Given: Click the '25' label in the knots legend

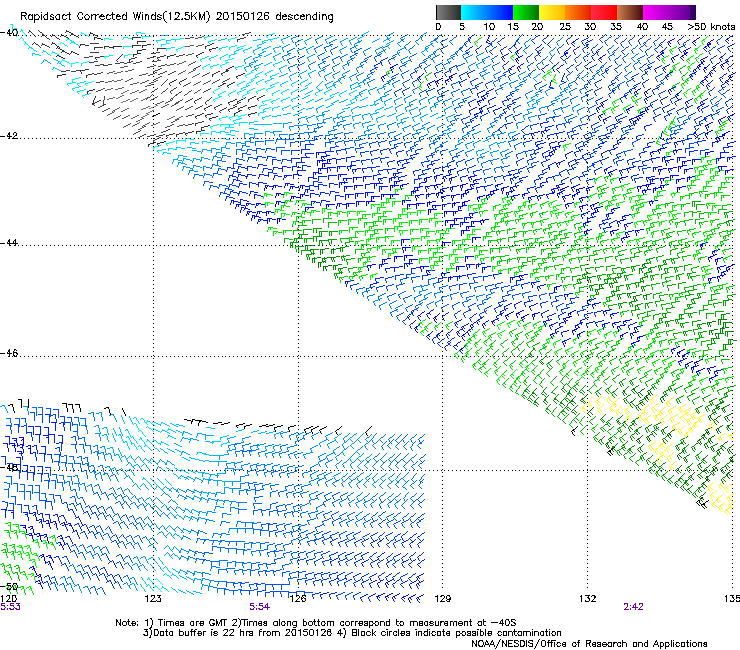Looking at the screenshot, I should [565, 27].
